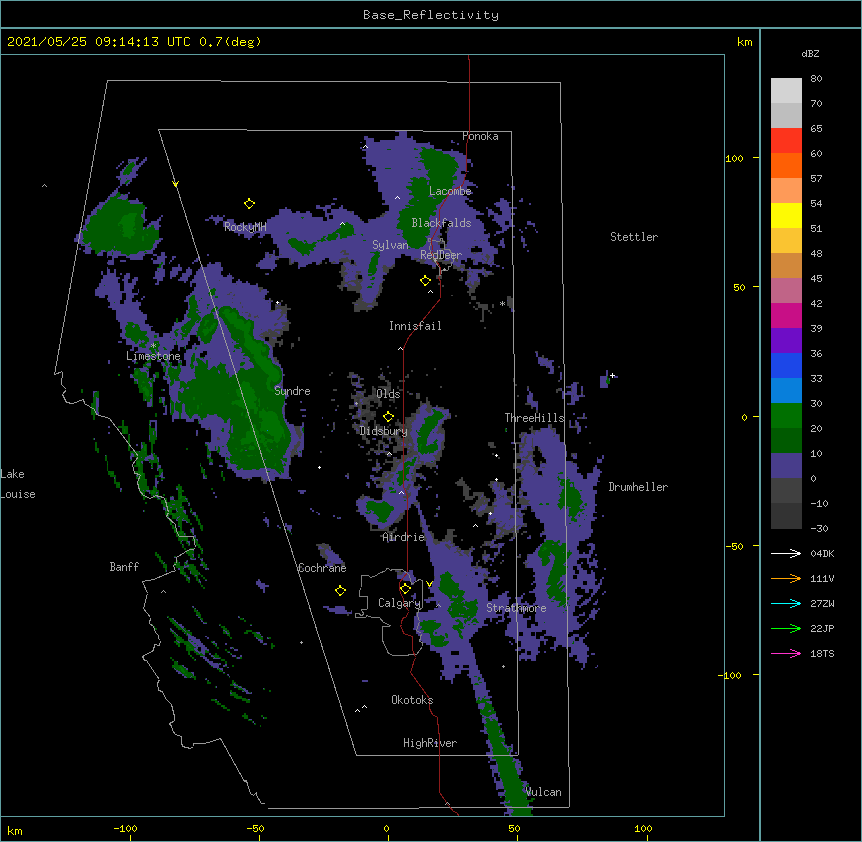This screenshot has width=862, height=842.
Task: Click the white 04DK arrow legend icon
Action: [786, 553]
